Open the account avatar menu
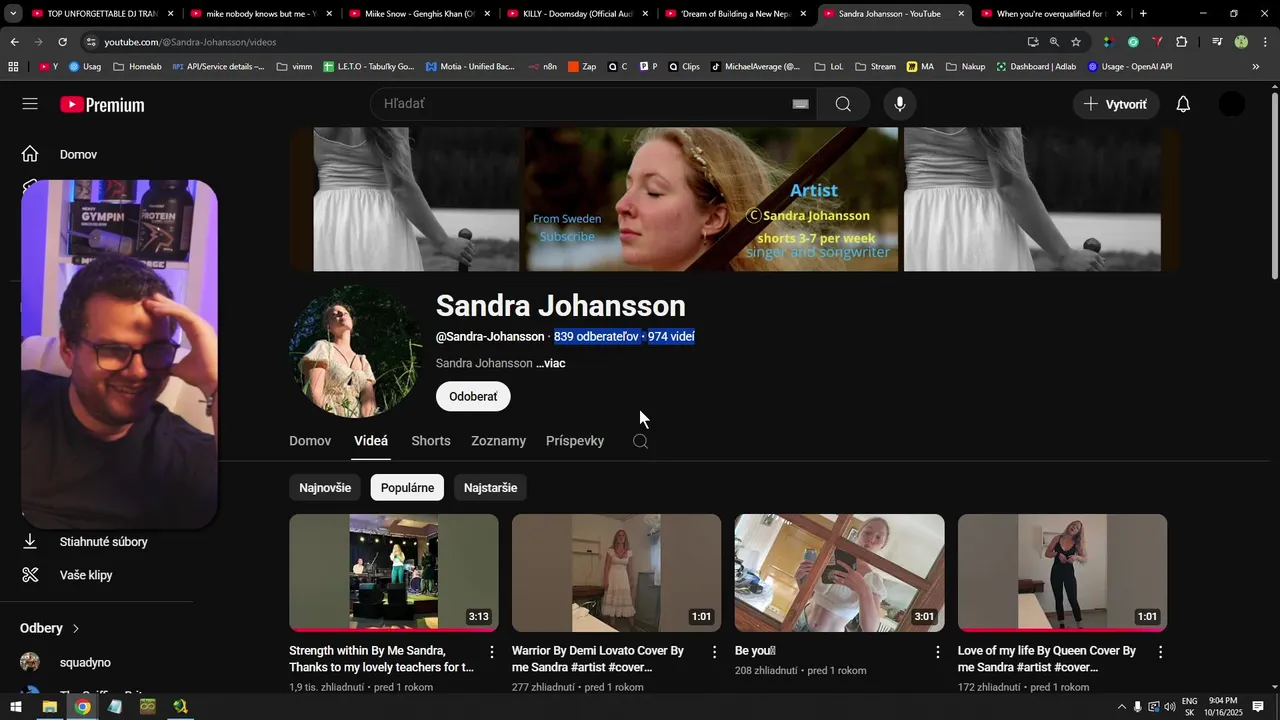Screen dimensions: 1280x720 pyautogui.click(x=1232, y=104)
